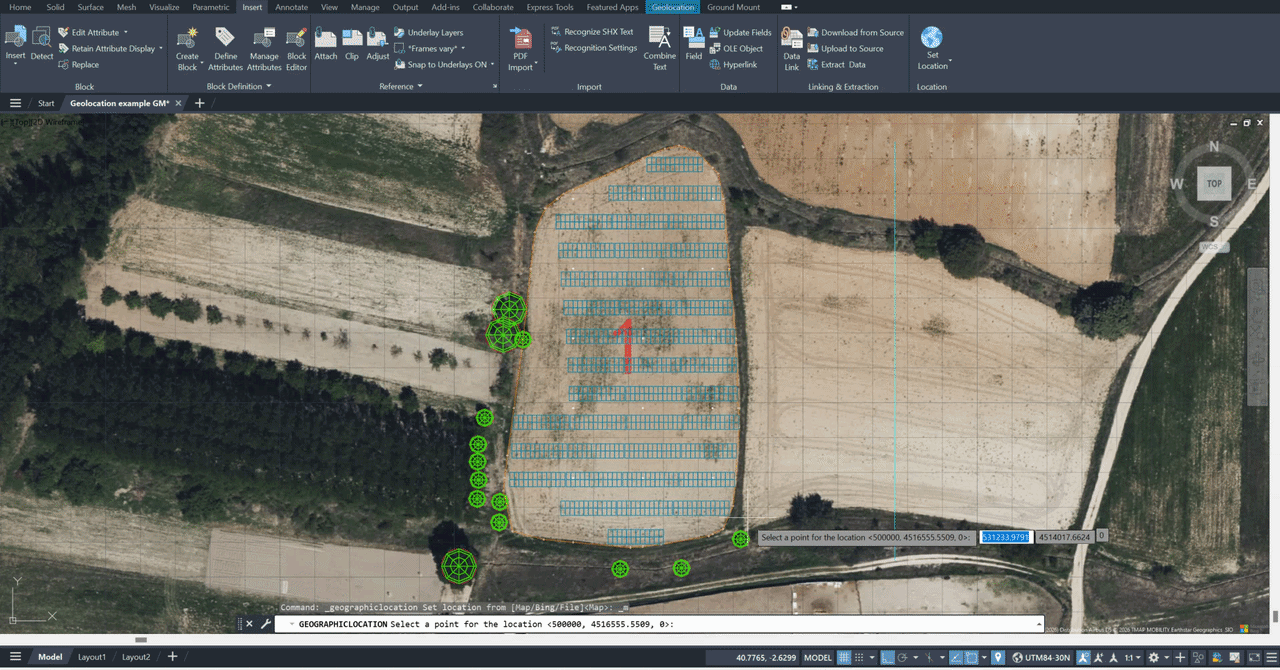Click the UTM84-30N coordinate system button
The height and width of the screenshot is (670, 1280).
[1042, 657]
